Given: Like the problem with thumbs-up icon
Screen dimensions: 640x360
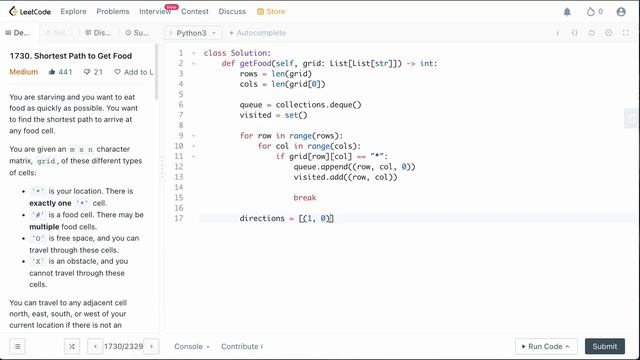Looking at the screenshot, I should [52, 72].
